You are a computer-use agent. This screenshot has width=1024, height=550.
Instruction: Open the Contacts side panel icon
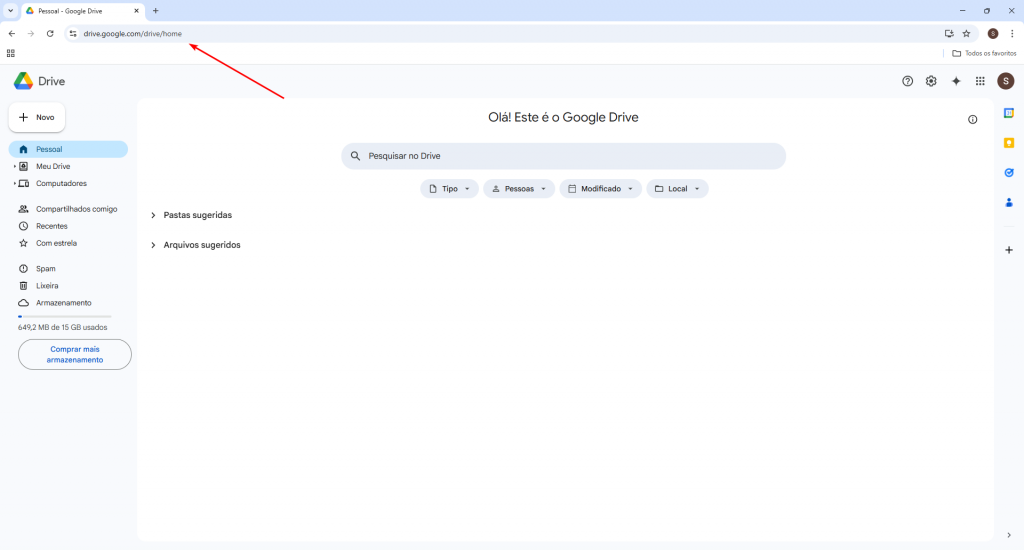pyautogui.click(x=1008, y=202)
